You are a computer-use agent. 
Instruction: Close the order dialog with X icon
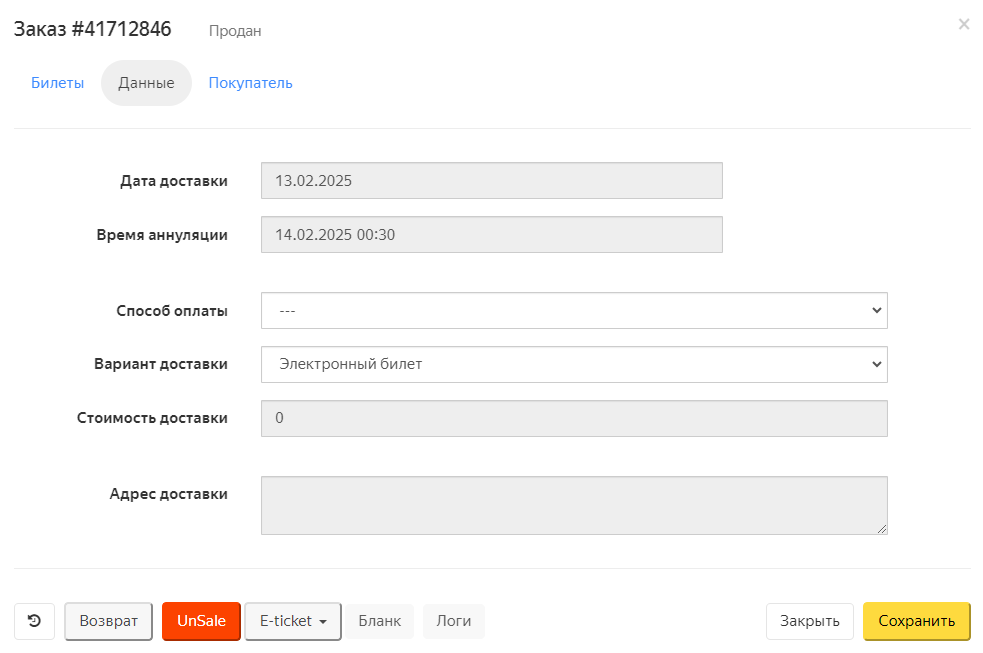point(964,24)
